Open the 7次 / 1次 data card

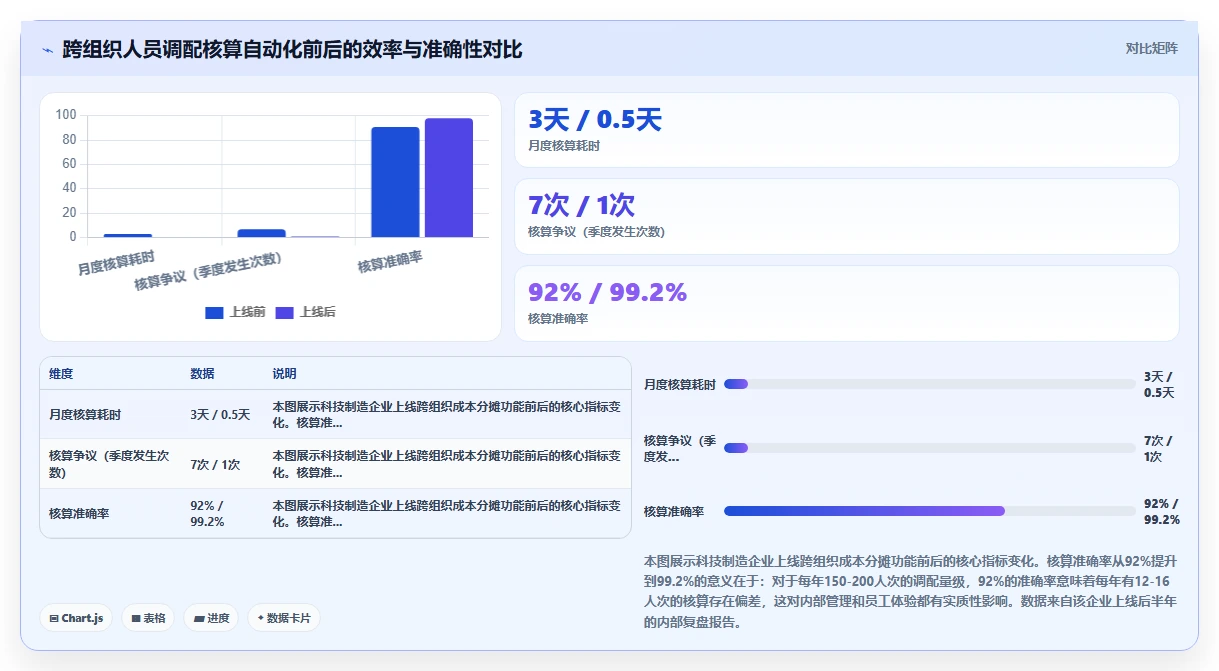click(846, 216)
